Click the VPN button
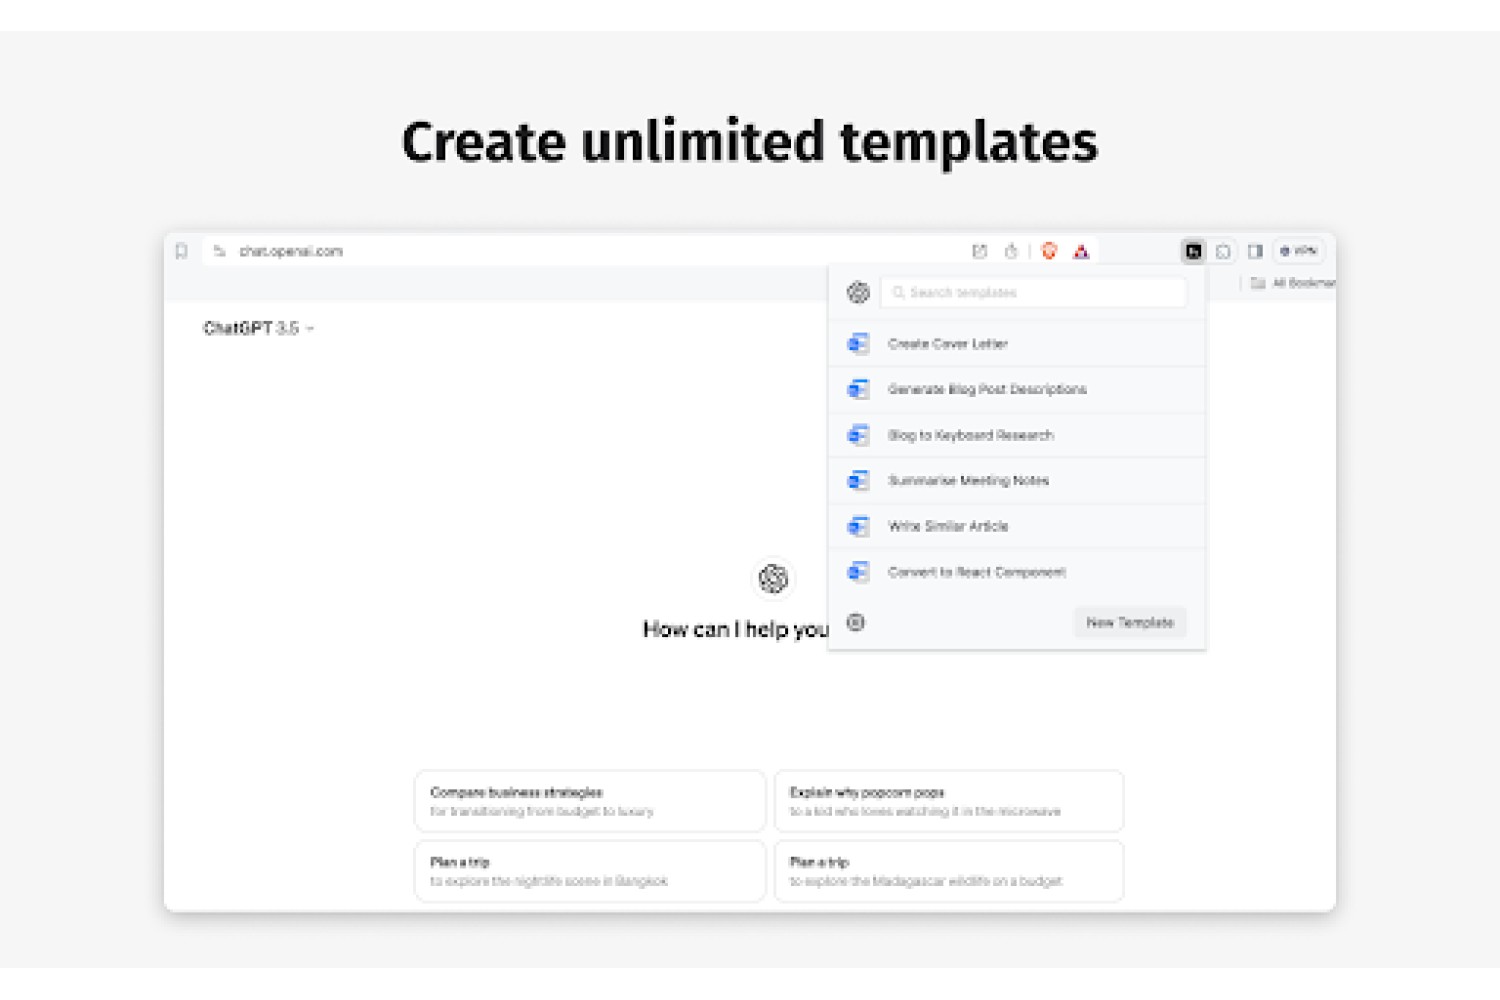 [1299, 251]
